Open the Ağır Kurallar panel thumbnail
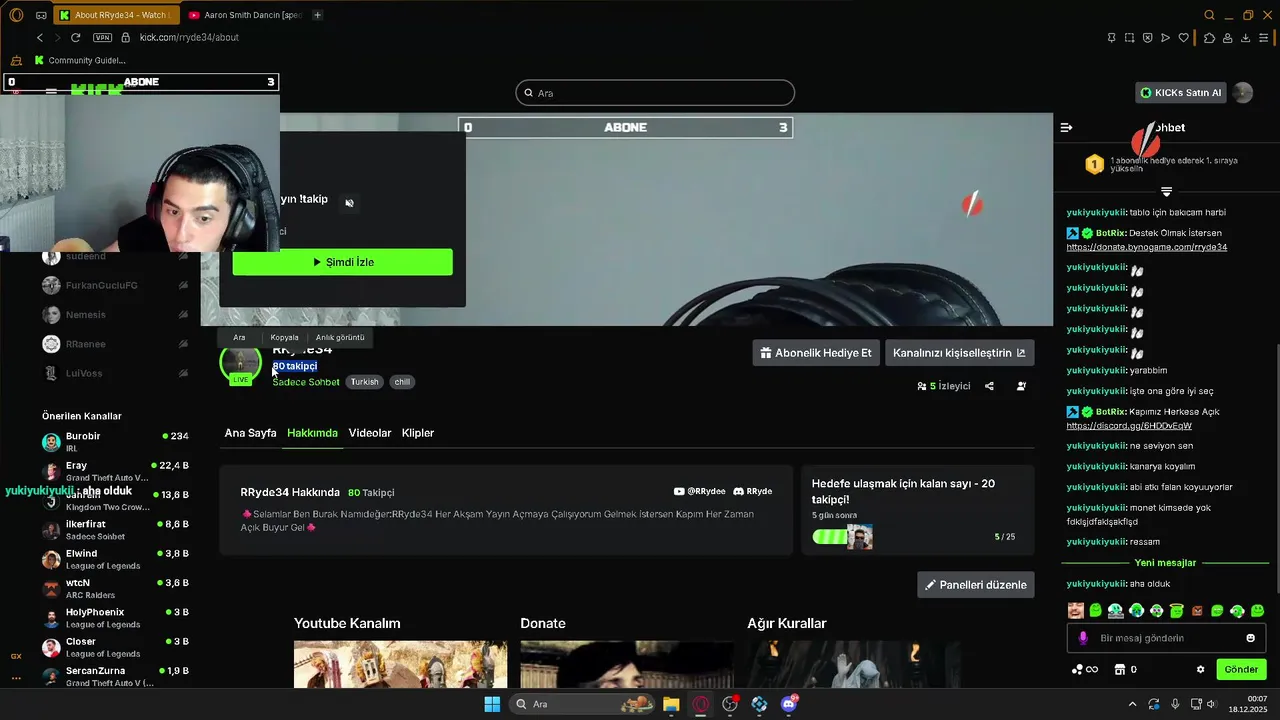Viewport: 1280px width, 720px height. pyautogui.click(x=853, y=664)
